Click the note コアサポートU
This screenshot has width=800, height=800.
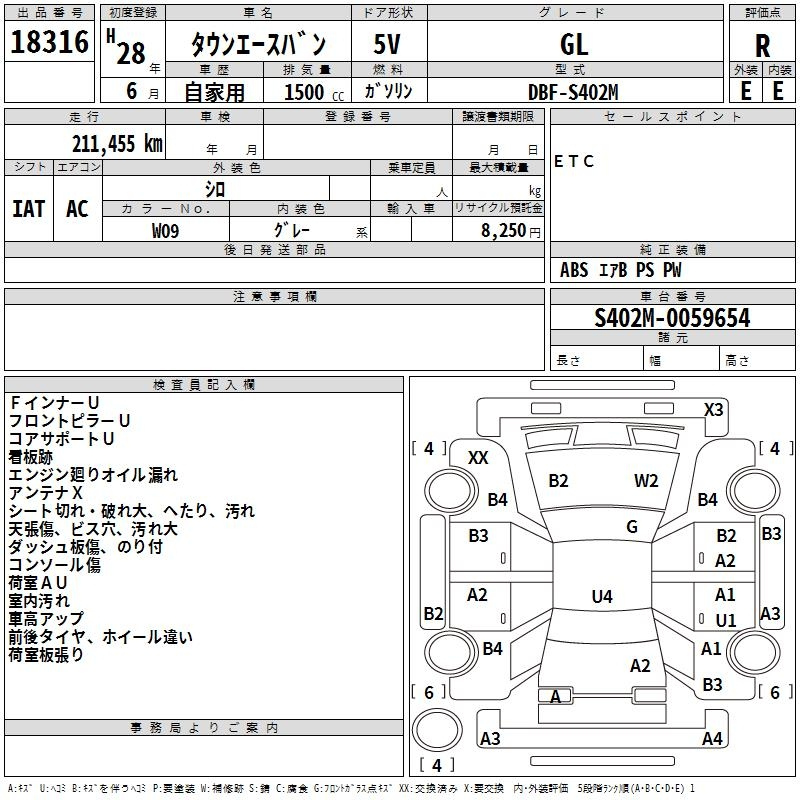[x=61, y=439]
